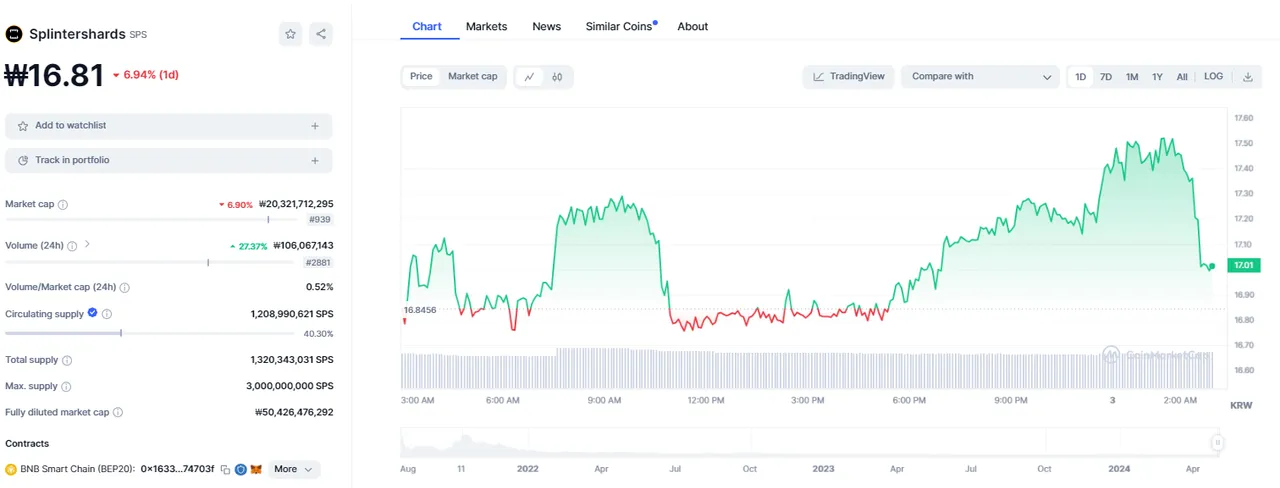The height and width of the screenshot is (488, 1280).
Task: Click the KRW currency label under the chart
Action: (1241, 405)
